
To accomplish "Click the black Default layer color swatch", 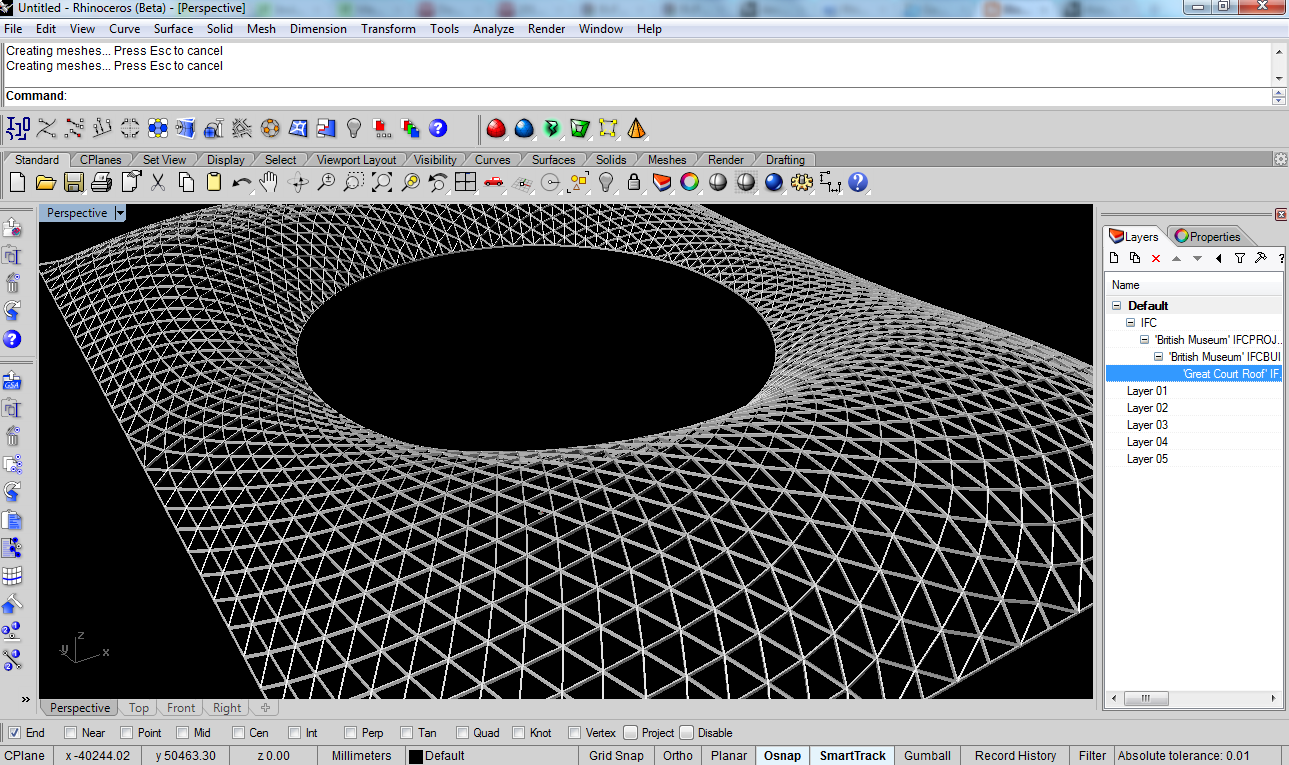I will pos(415,756).
